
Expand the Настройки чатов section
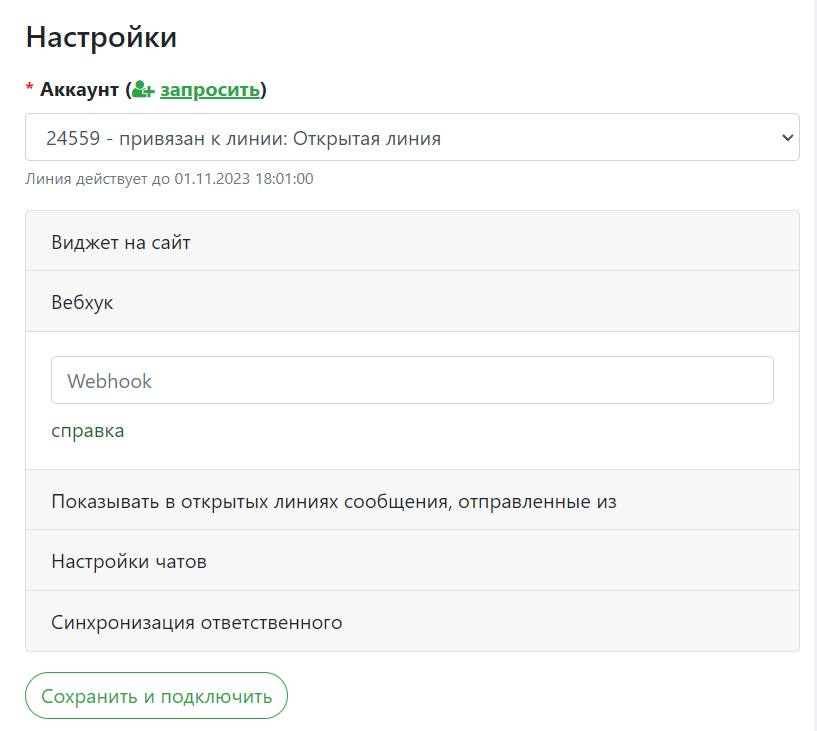point(129,561)
